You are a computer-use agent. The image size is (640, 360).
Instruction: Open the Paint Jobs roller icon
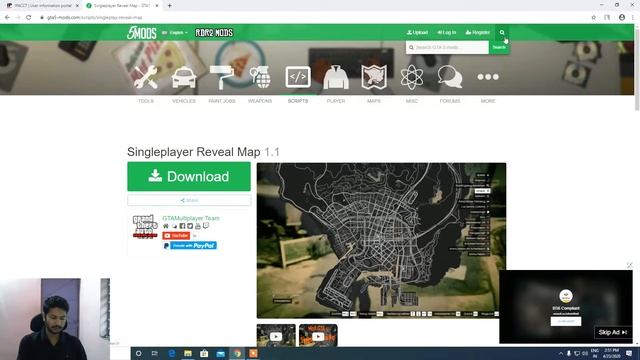click(222, 77)
